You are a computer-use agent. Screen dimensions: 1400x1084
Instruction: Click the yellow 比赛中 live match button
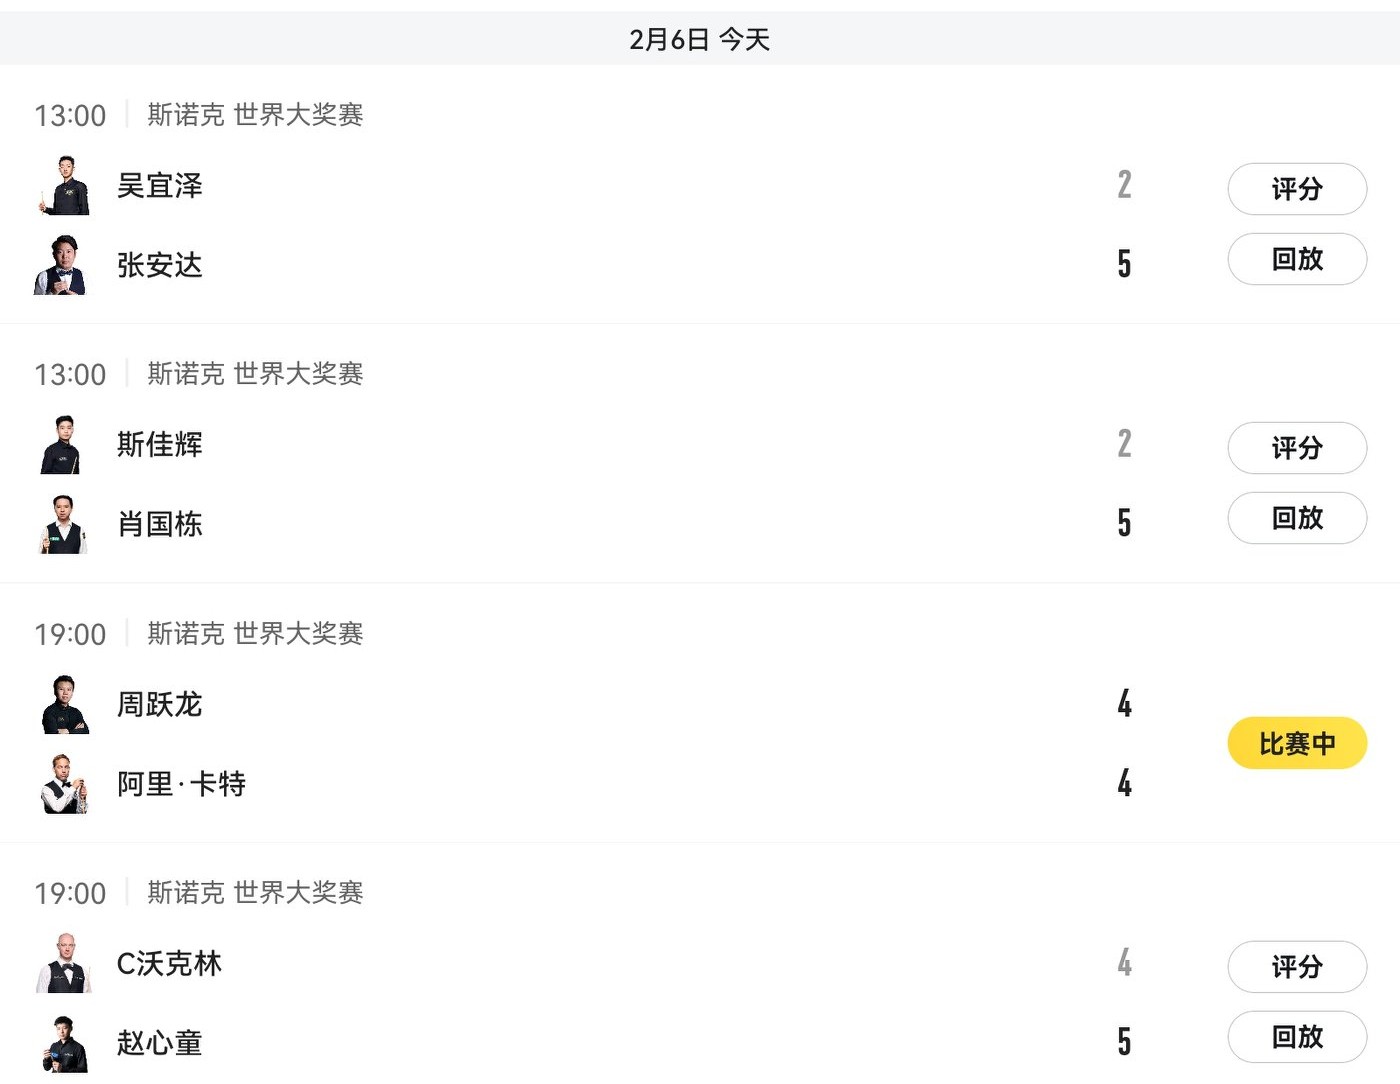click(1297, 743)
